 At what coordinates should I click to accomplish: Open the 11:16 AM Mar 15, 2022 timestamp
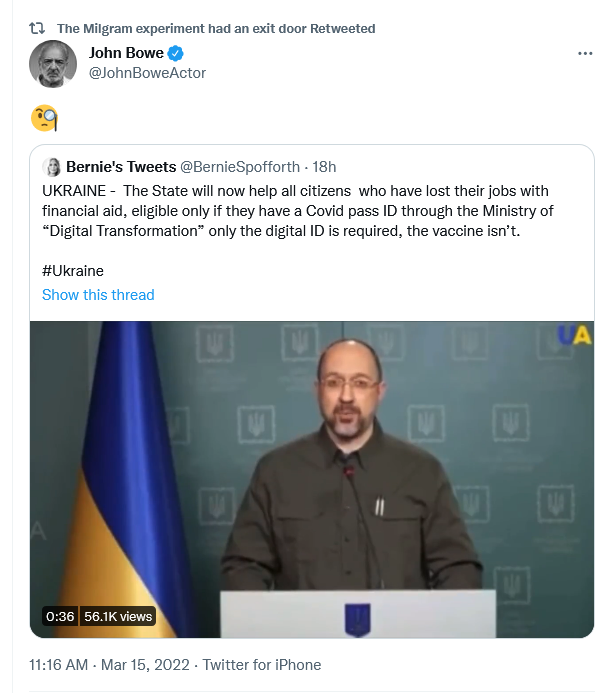tap(109, 665)
